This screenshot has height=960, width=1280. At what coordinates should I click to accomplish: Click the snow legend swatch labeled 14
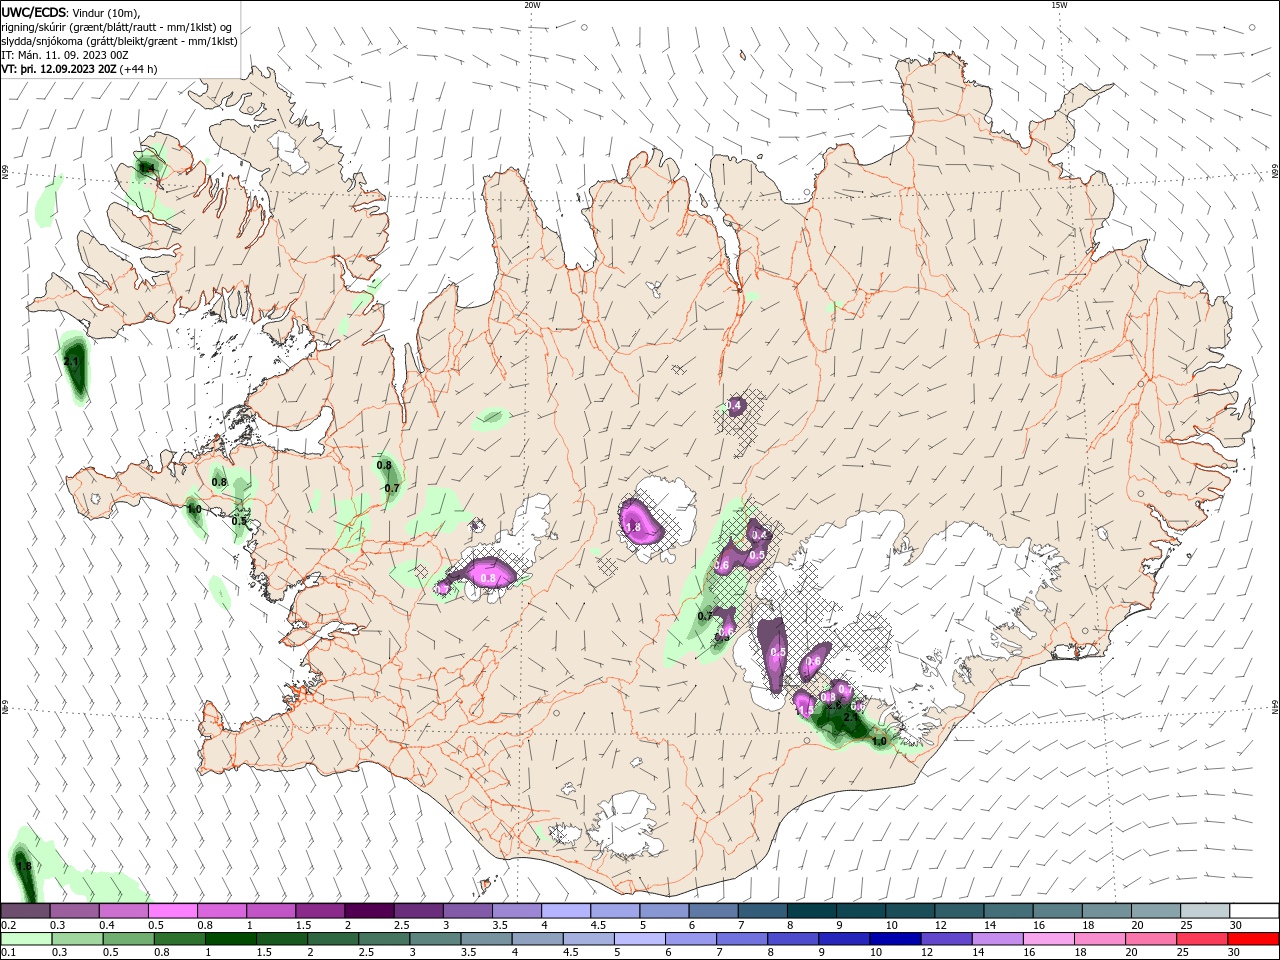(1007, 910)
